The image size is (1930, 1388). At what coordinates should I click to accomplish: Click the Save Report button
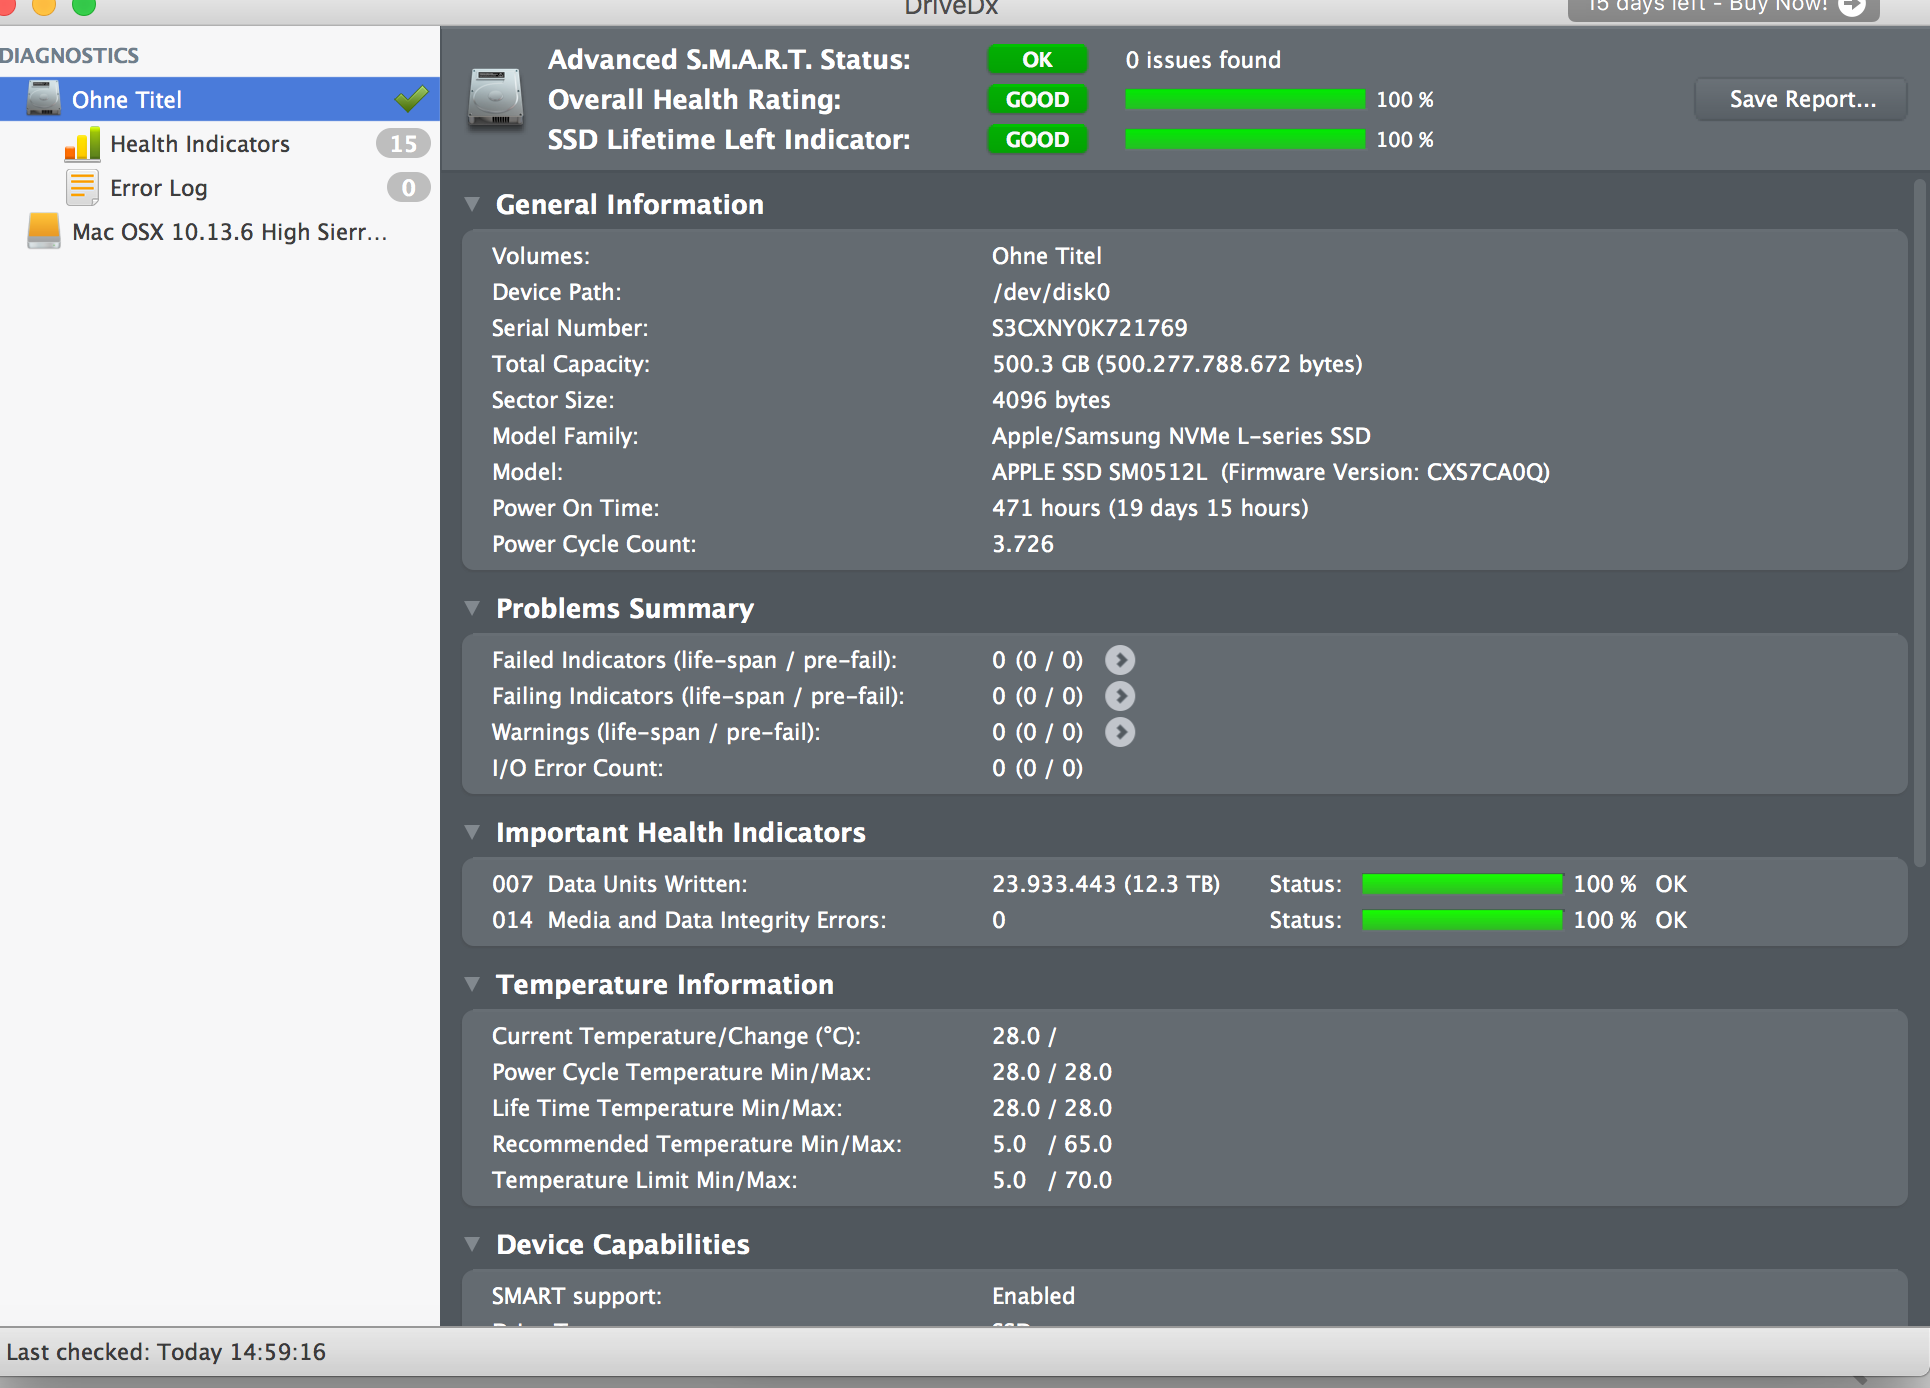point(1801,99)
